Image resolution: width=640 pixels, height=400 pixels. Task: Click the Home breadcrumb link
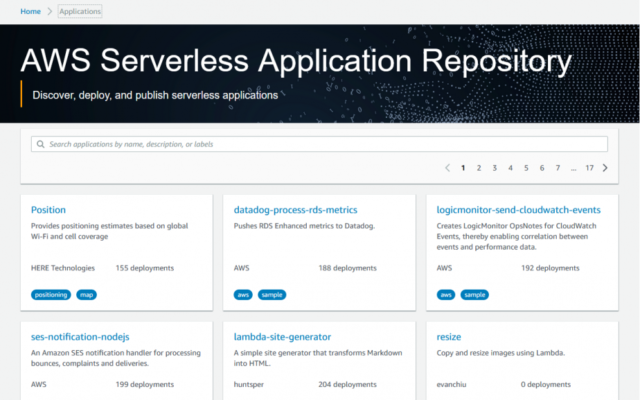click(31, 11)
